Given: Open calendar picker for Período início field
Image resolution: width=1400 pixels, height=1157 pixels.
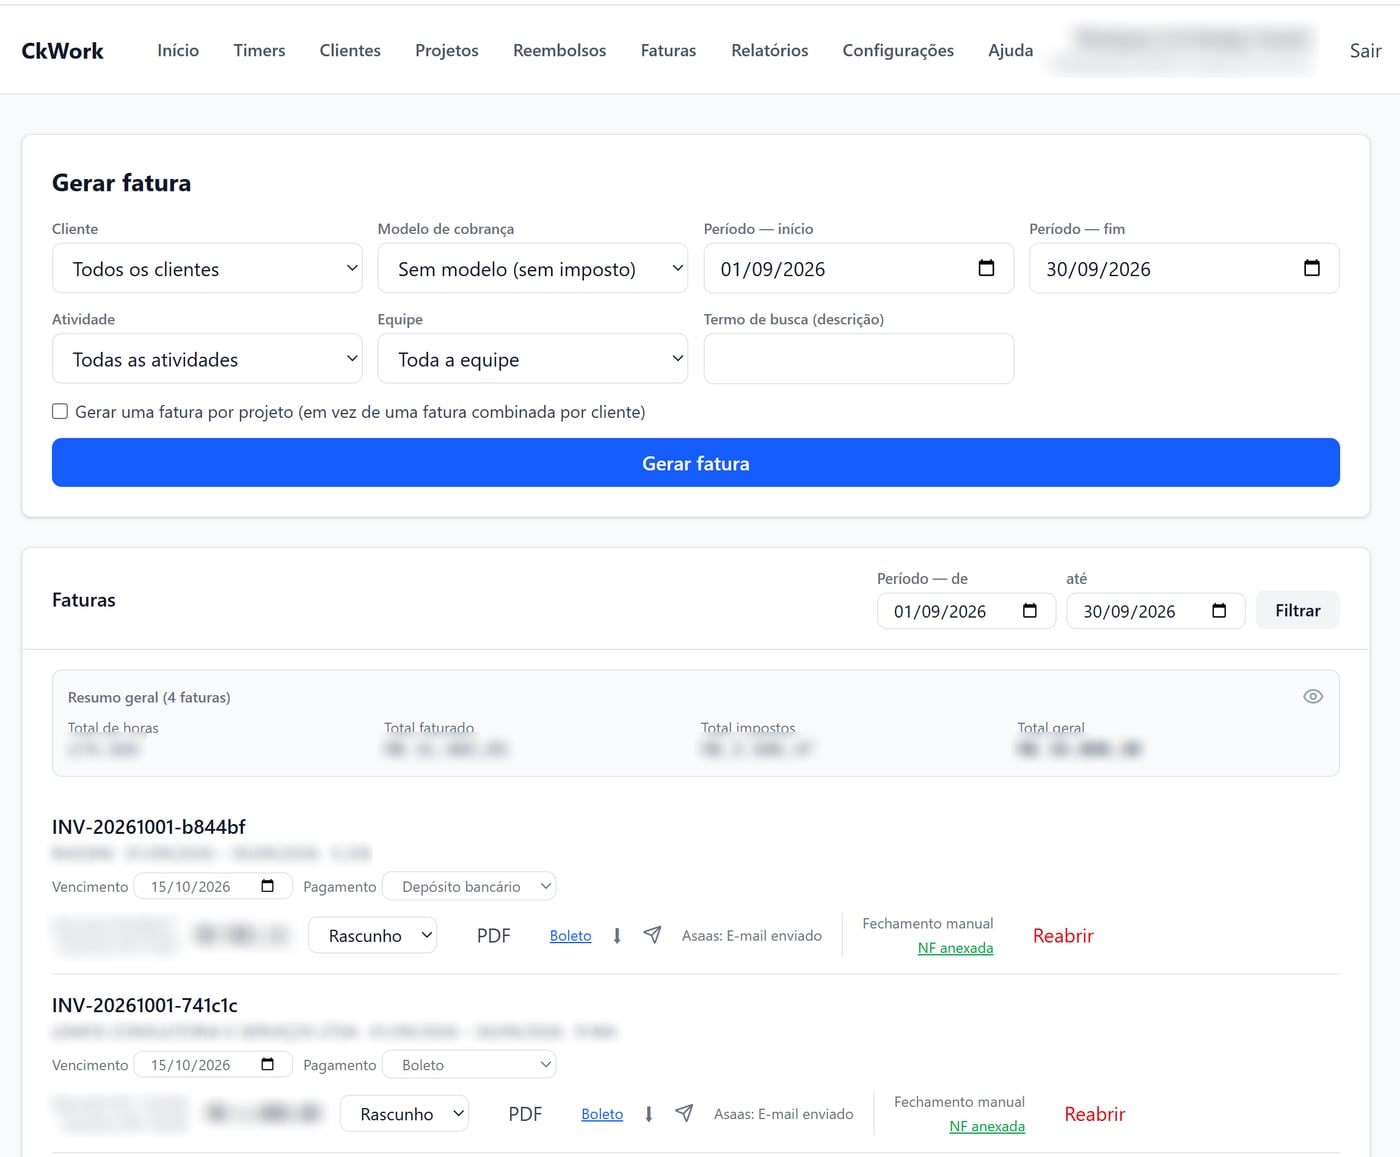Looking at the screenshot, I should click(x=986, y=268).
